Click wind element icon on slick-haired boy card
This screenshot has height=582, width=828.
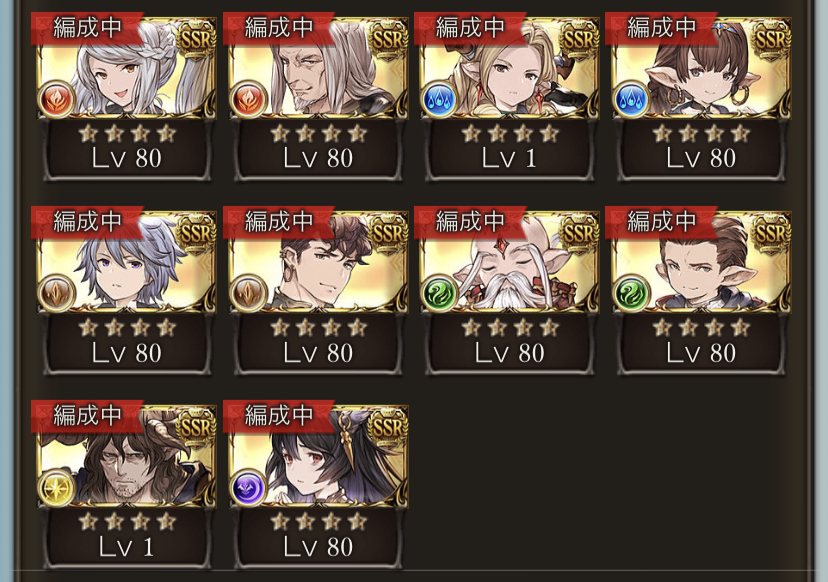pyautogui.click(x=631, y=293)
